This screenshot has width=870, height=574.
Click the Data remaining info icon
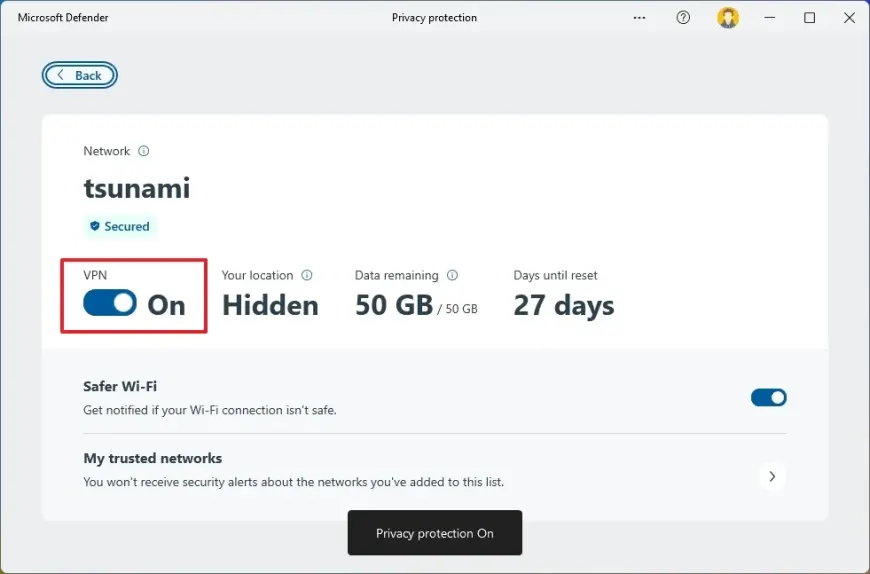pos(452,275)
